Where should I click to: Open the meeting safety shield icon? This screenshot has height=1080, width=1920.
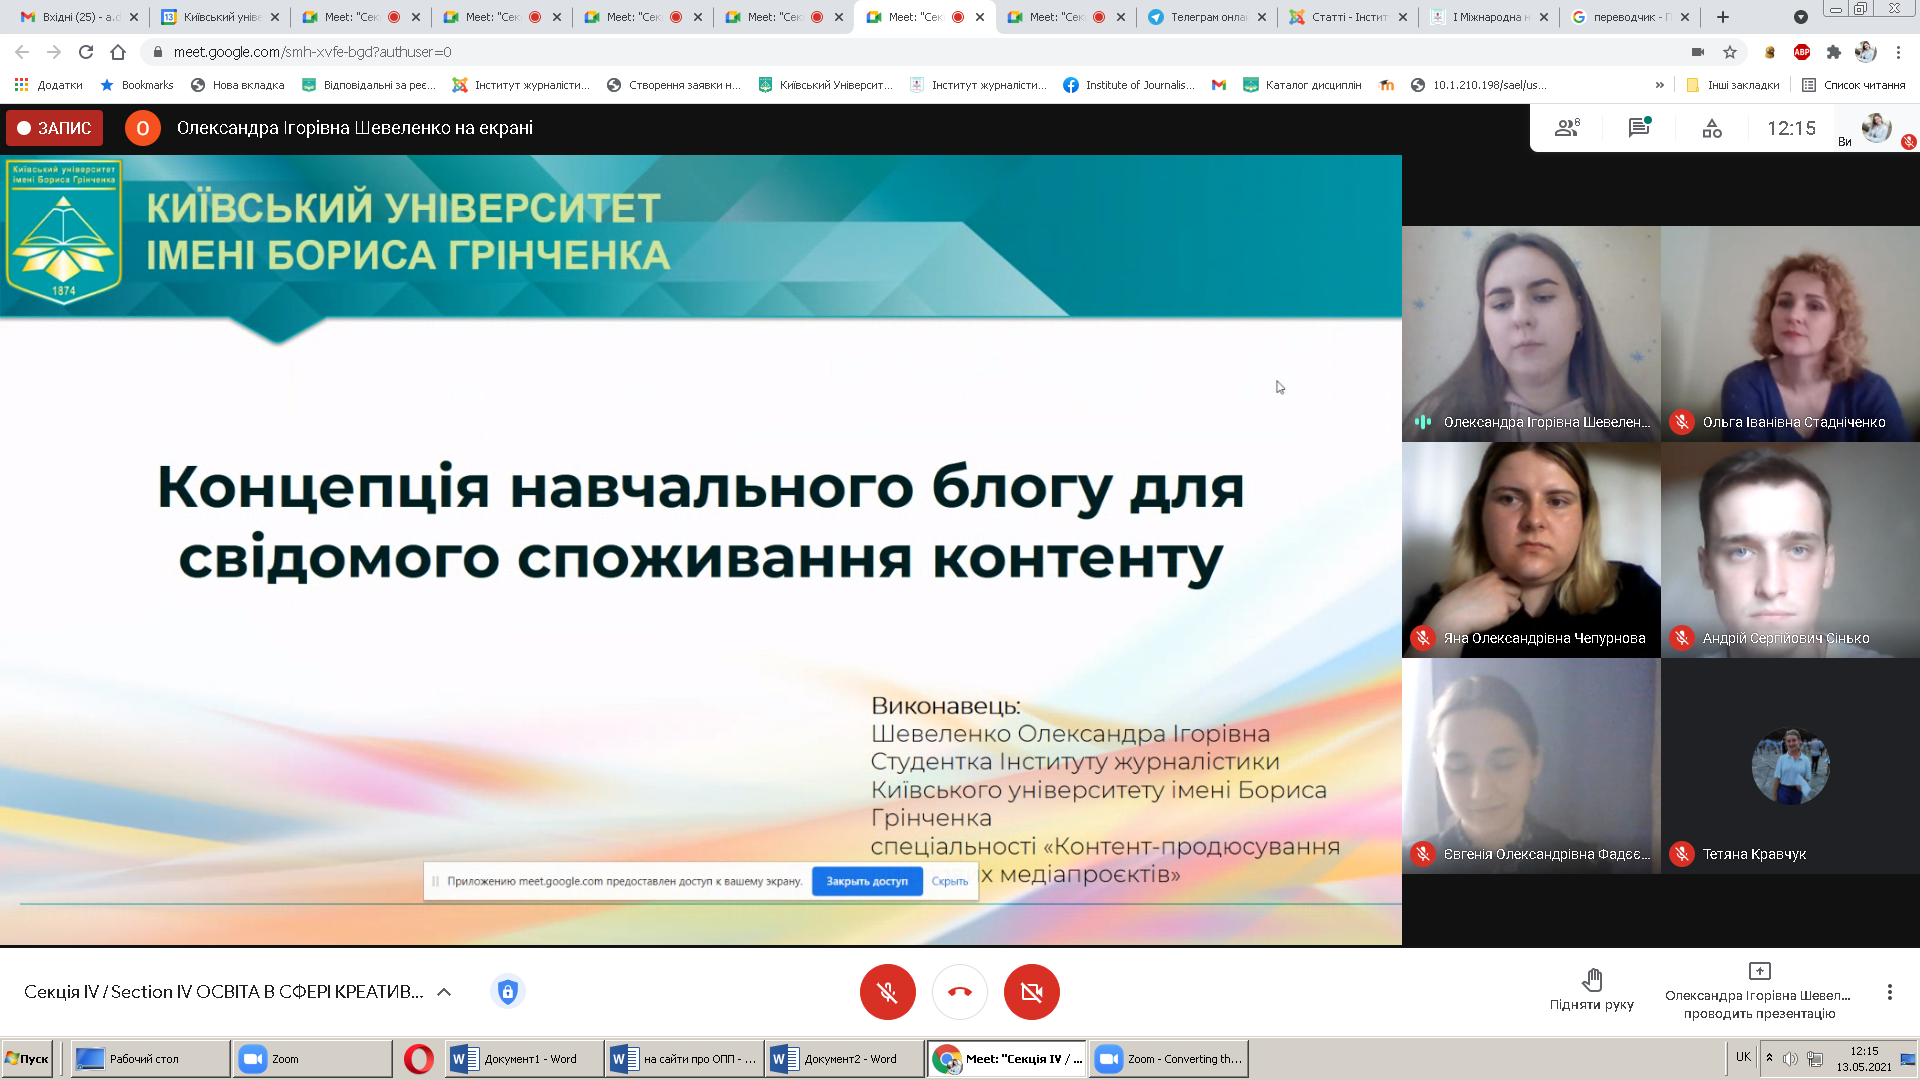(508, 992)
